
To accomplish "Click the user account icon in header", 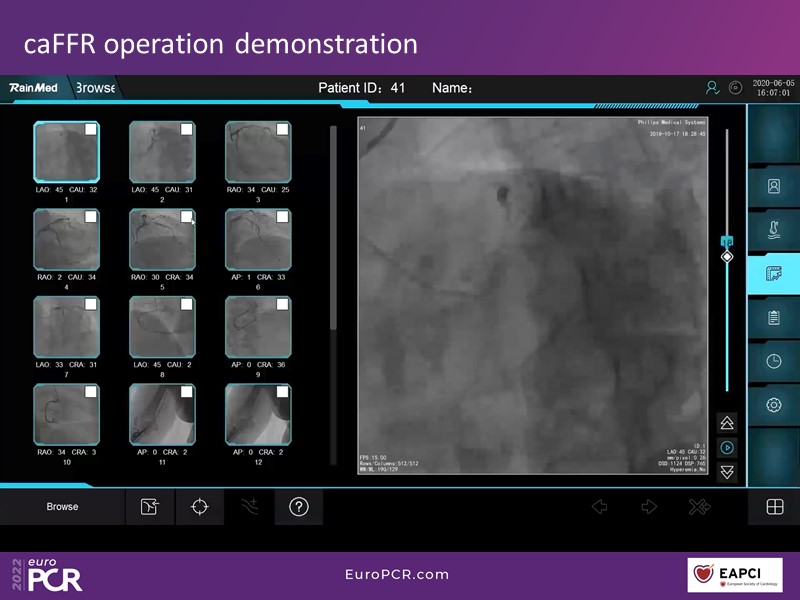I will coord(712,88).
